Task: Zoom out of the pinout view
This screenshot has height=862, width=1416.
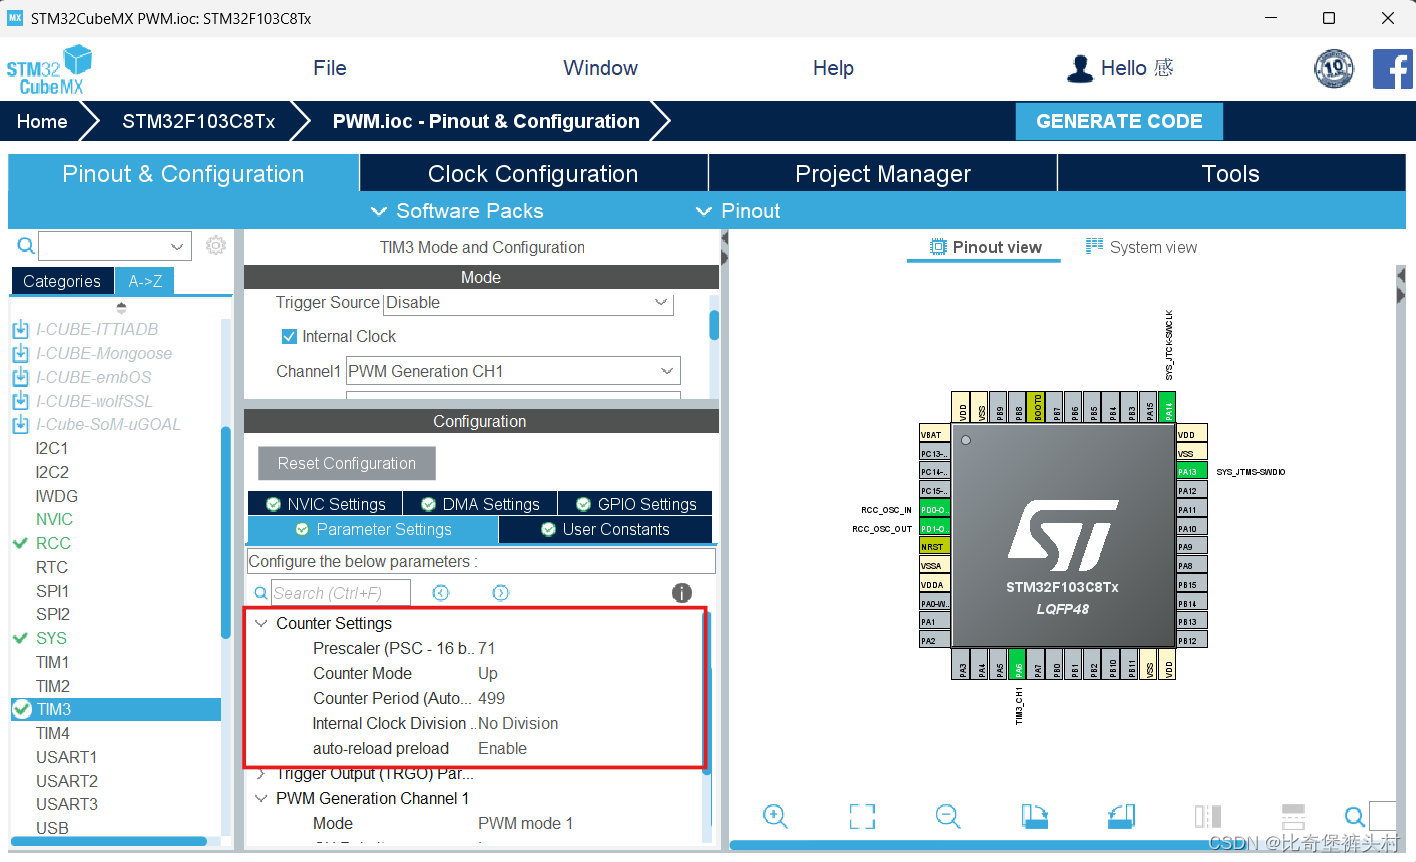Action: tap(948, 816)
